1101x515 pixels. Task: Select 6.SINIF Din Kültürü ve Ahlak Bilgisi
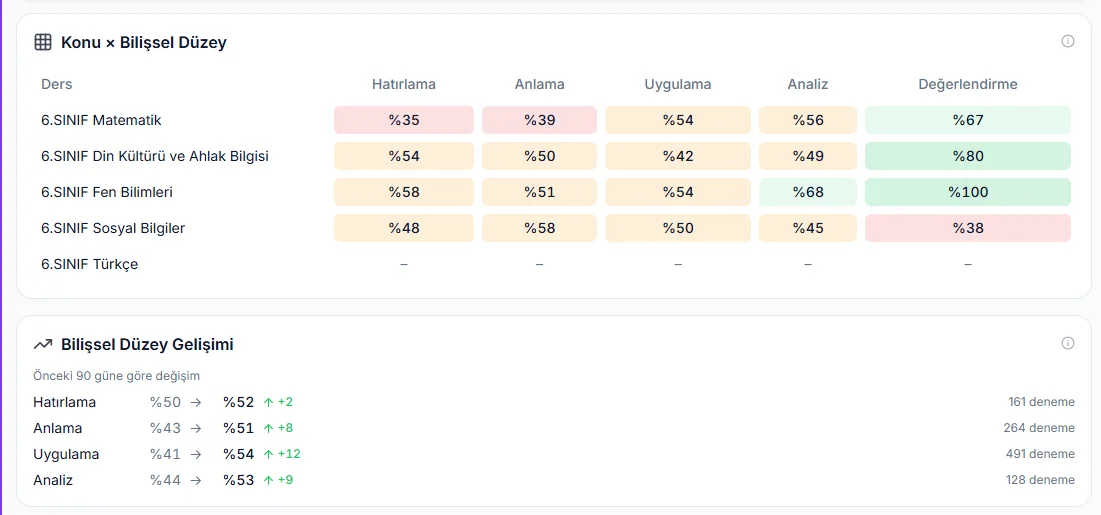point(154,156)
